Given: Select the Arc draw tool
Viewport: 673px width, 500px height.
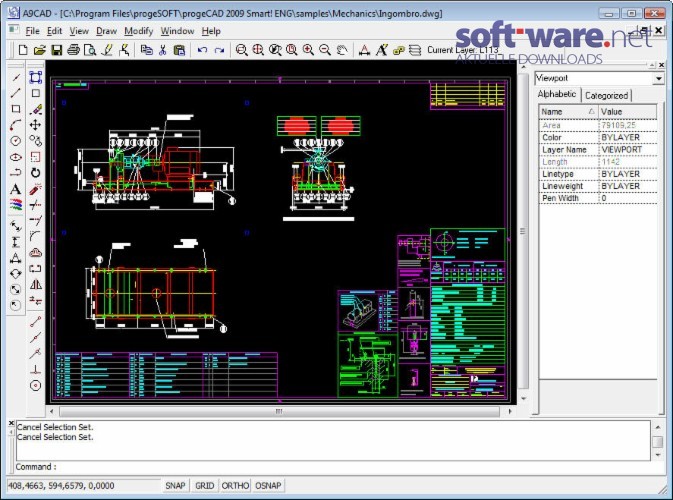Looking at the screenshot, I should 15,125.
